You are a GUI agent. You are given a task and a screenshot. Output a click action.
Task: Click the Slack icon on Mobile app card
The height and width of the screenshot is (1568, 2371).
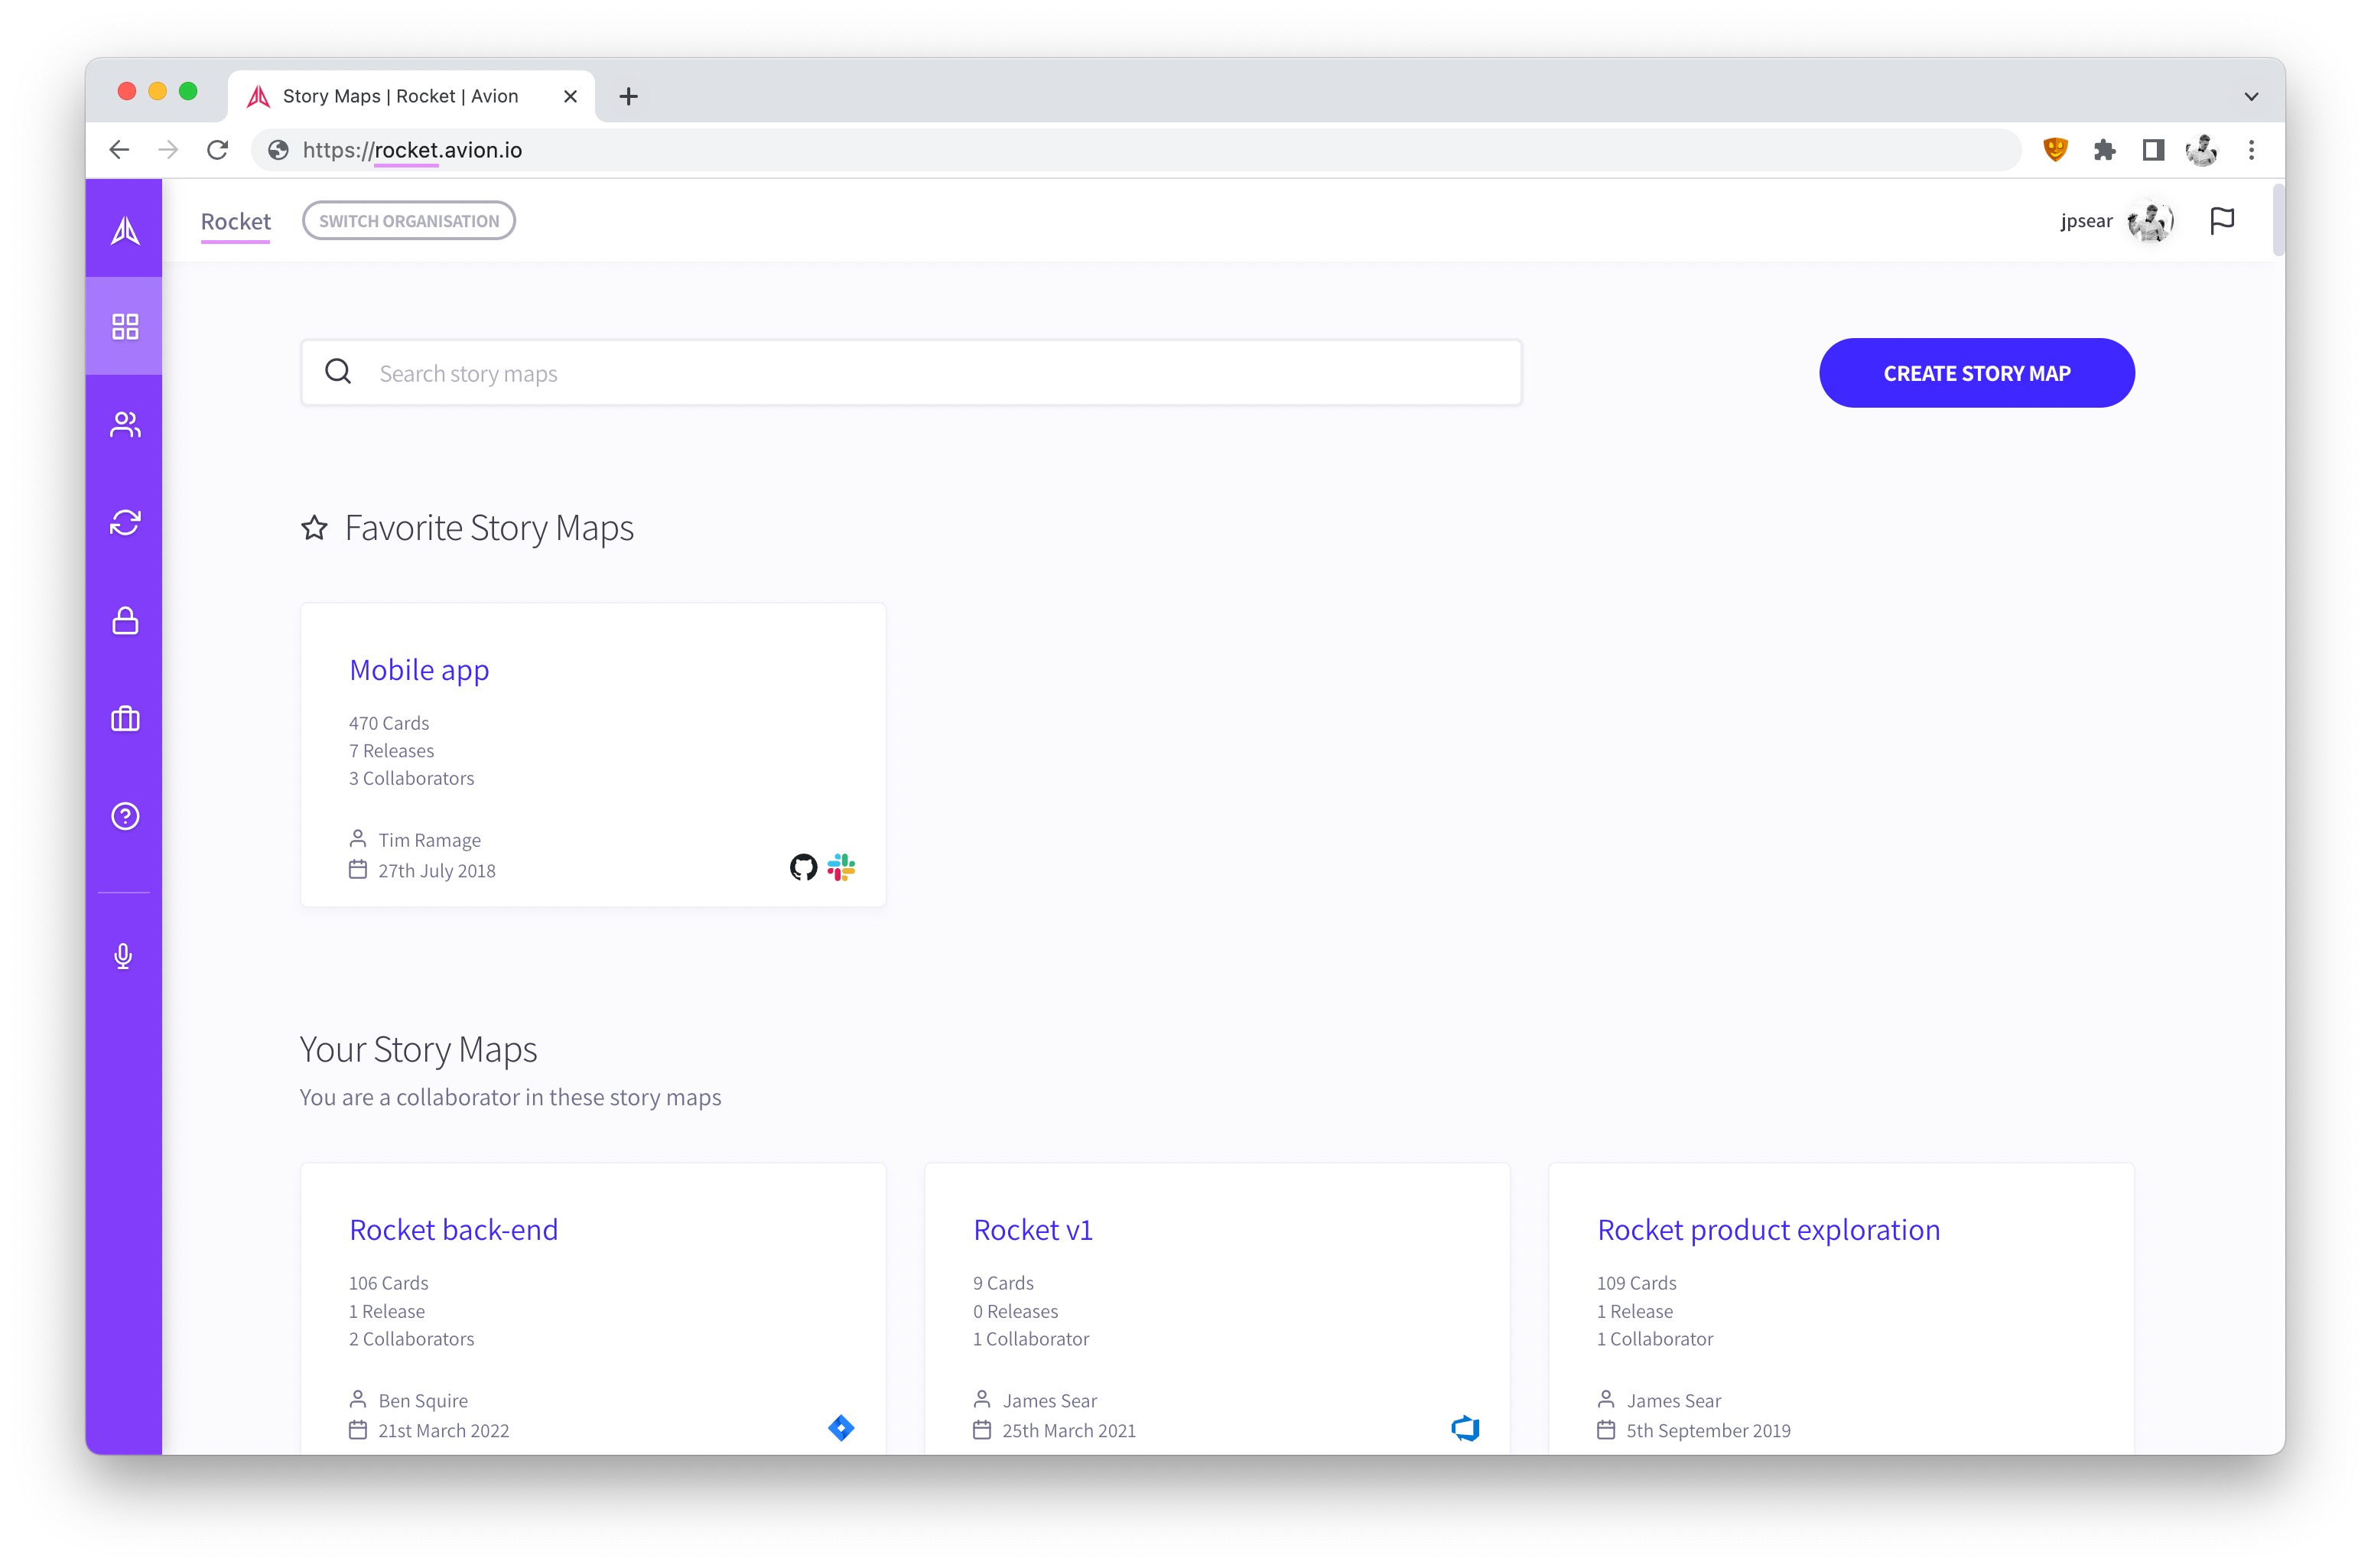[x=841, y=867]
